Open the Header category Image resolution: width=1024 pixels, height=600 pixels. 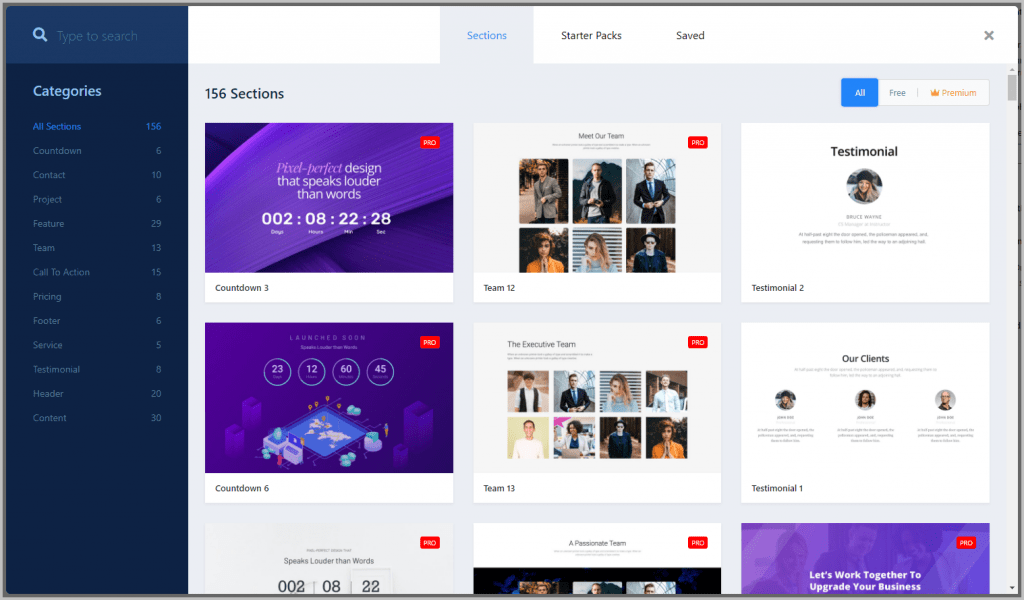[x=97, y=394]
